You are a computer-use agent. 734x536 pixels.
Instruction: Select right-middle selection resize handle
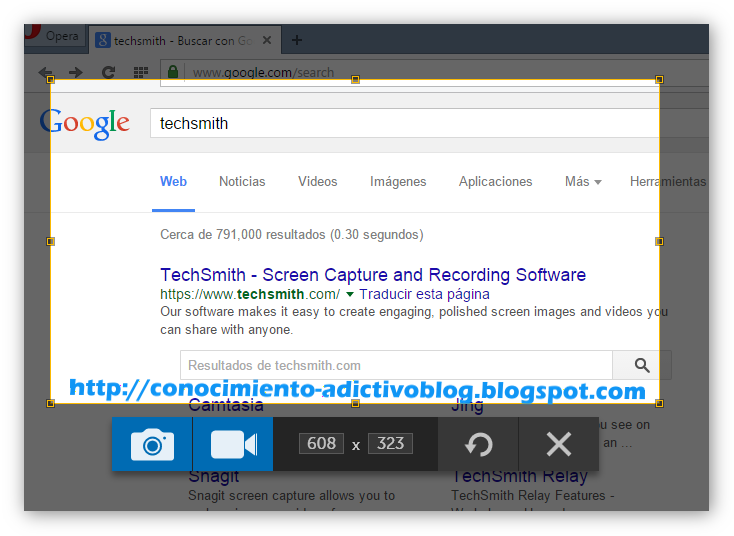pos(659,242)
